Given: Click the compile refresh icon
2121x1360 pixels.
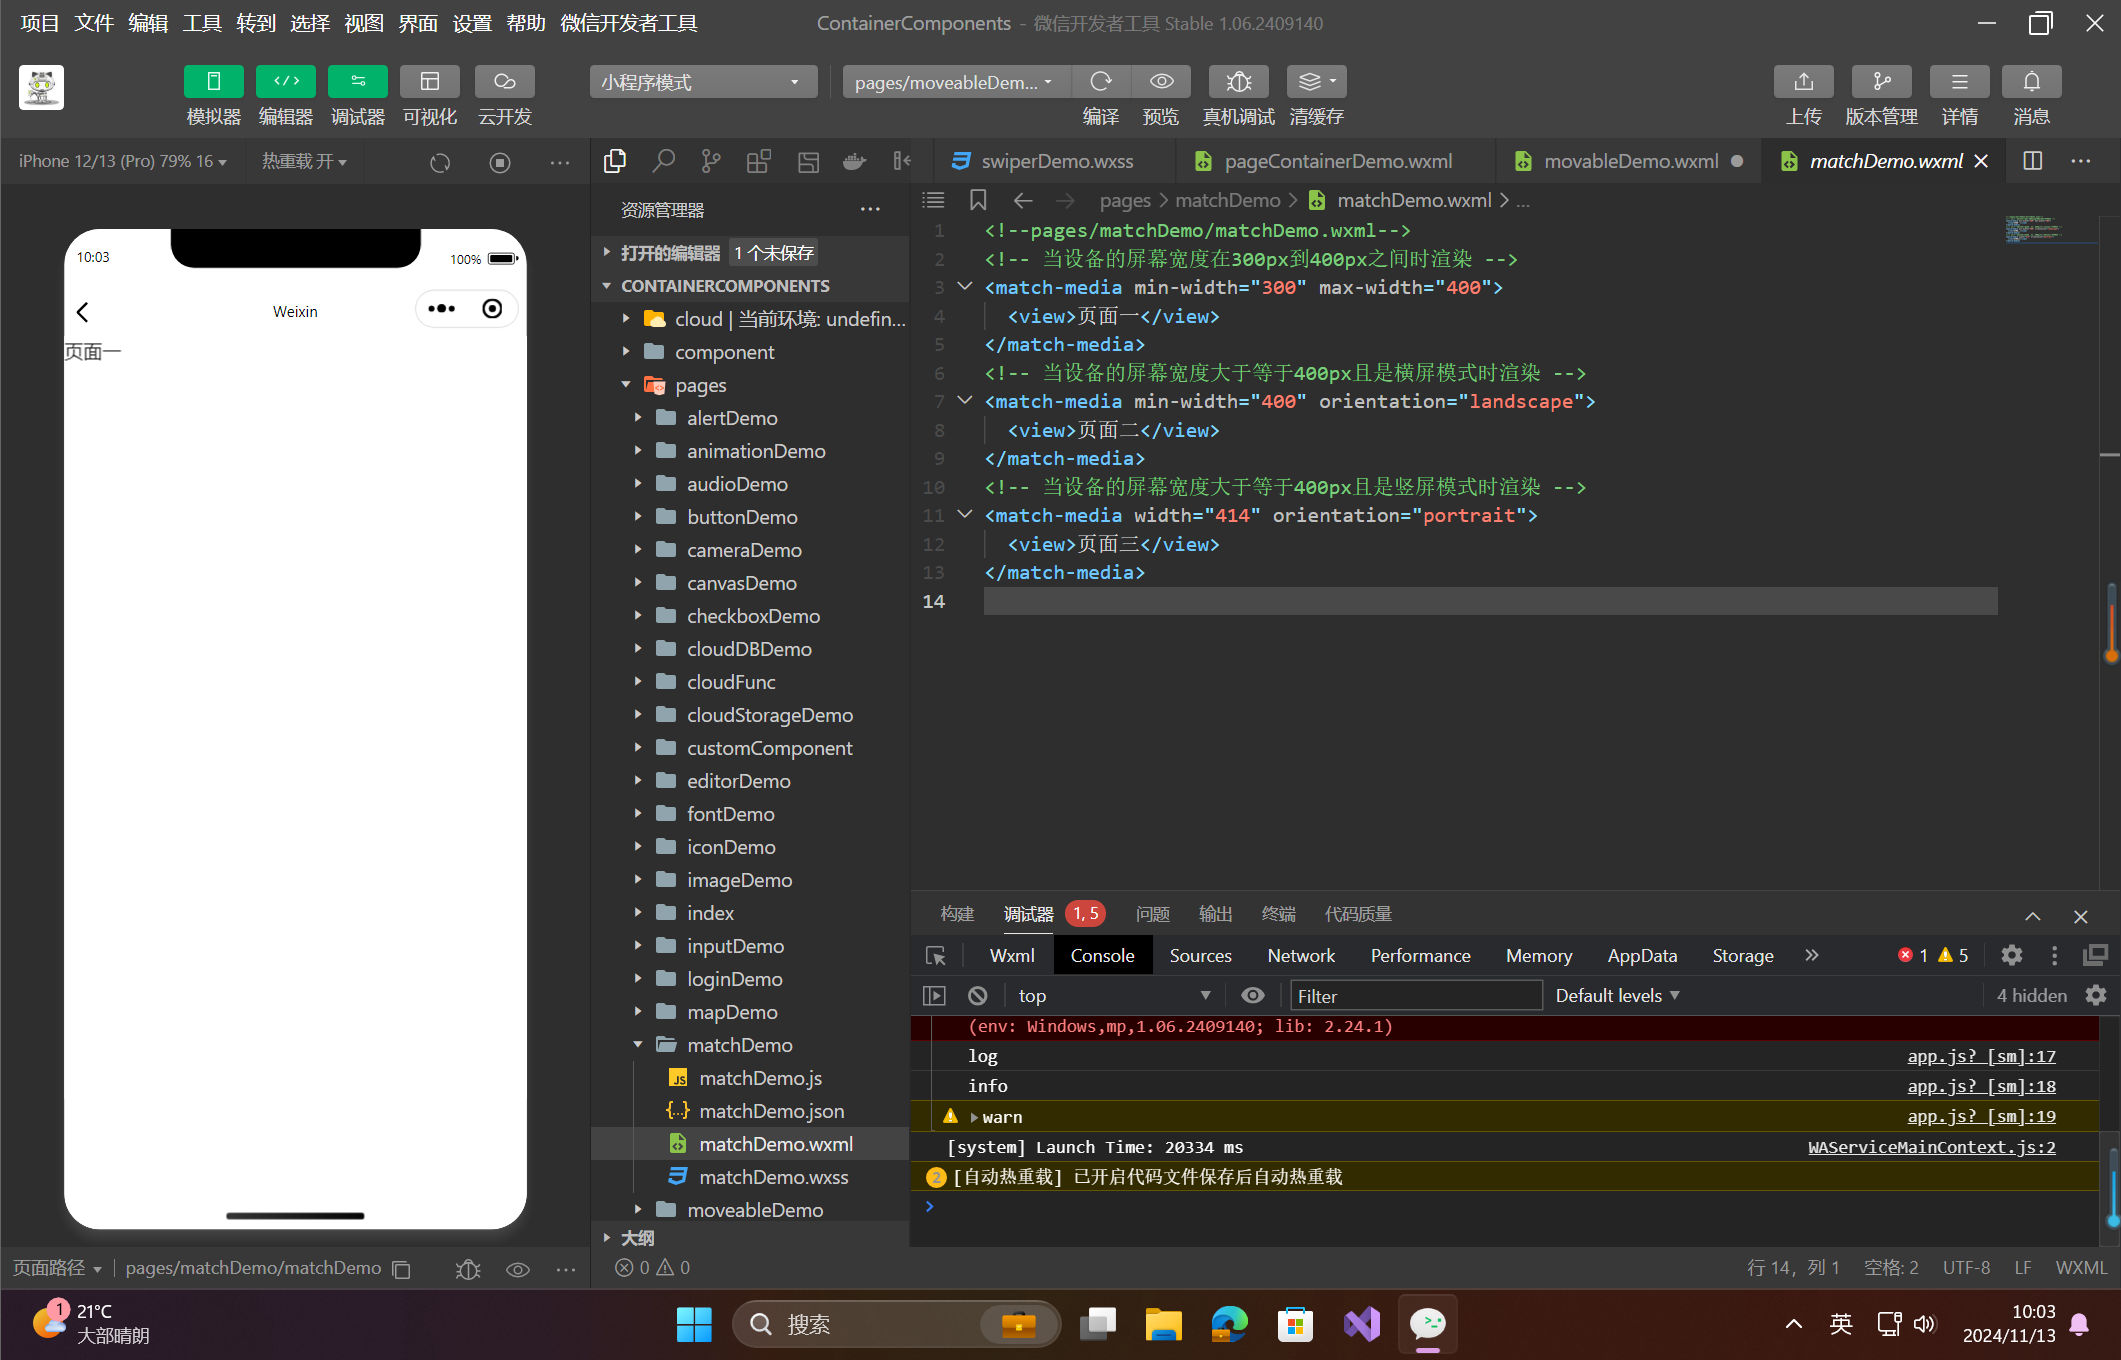Looking at the screenshot, I should 1101,82.
